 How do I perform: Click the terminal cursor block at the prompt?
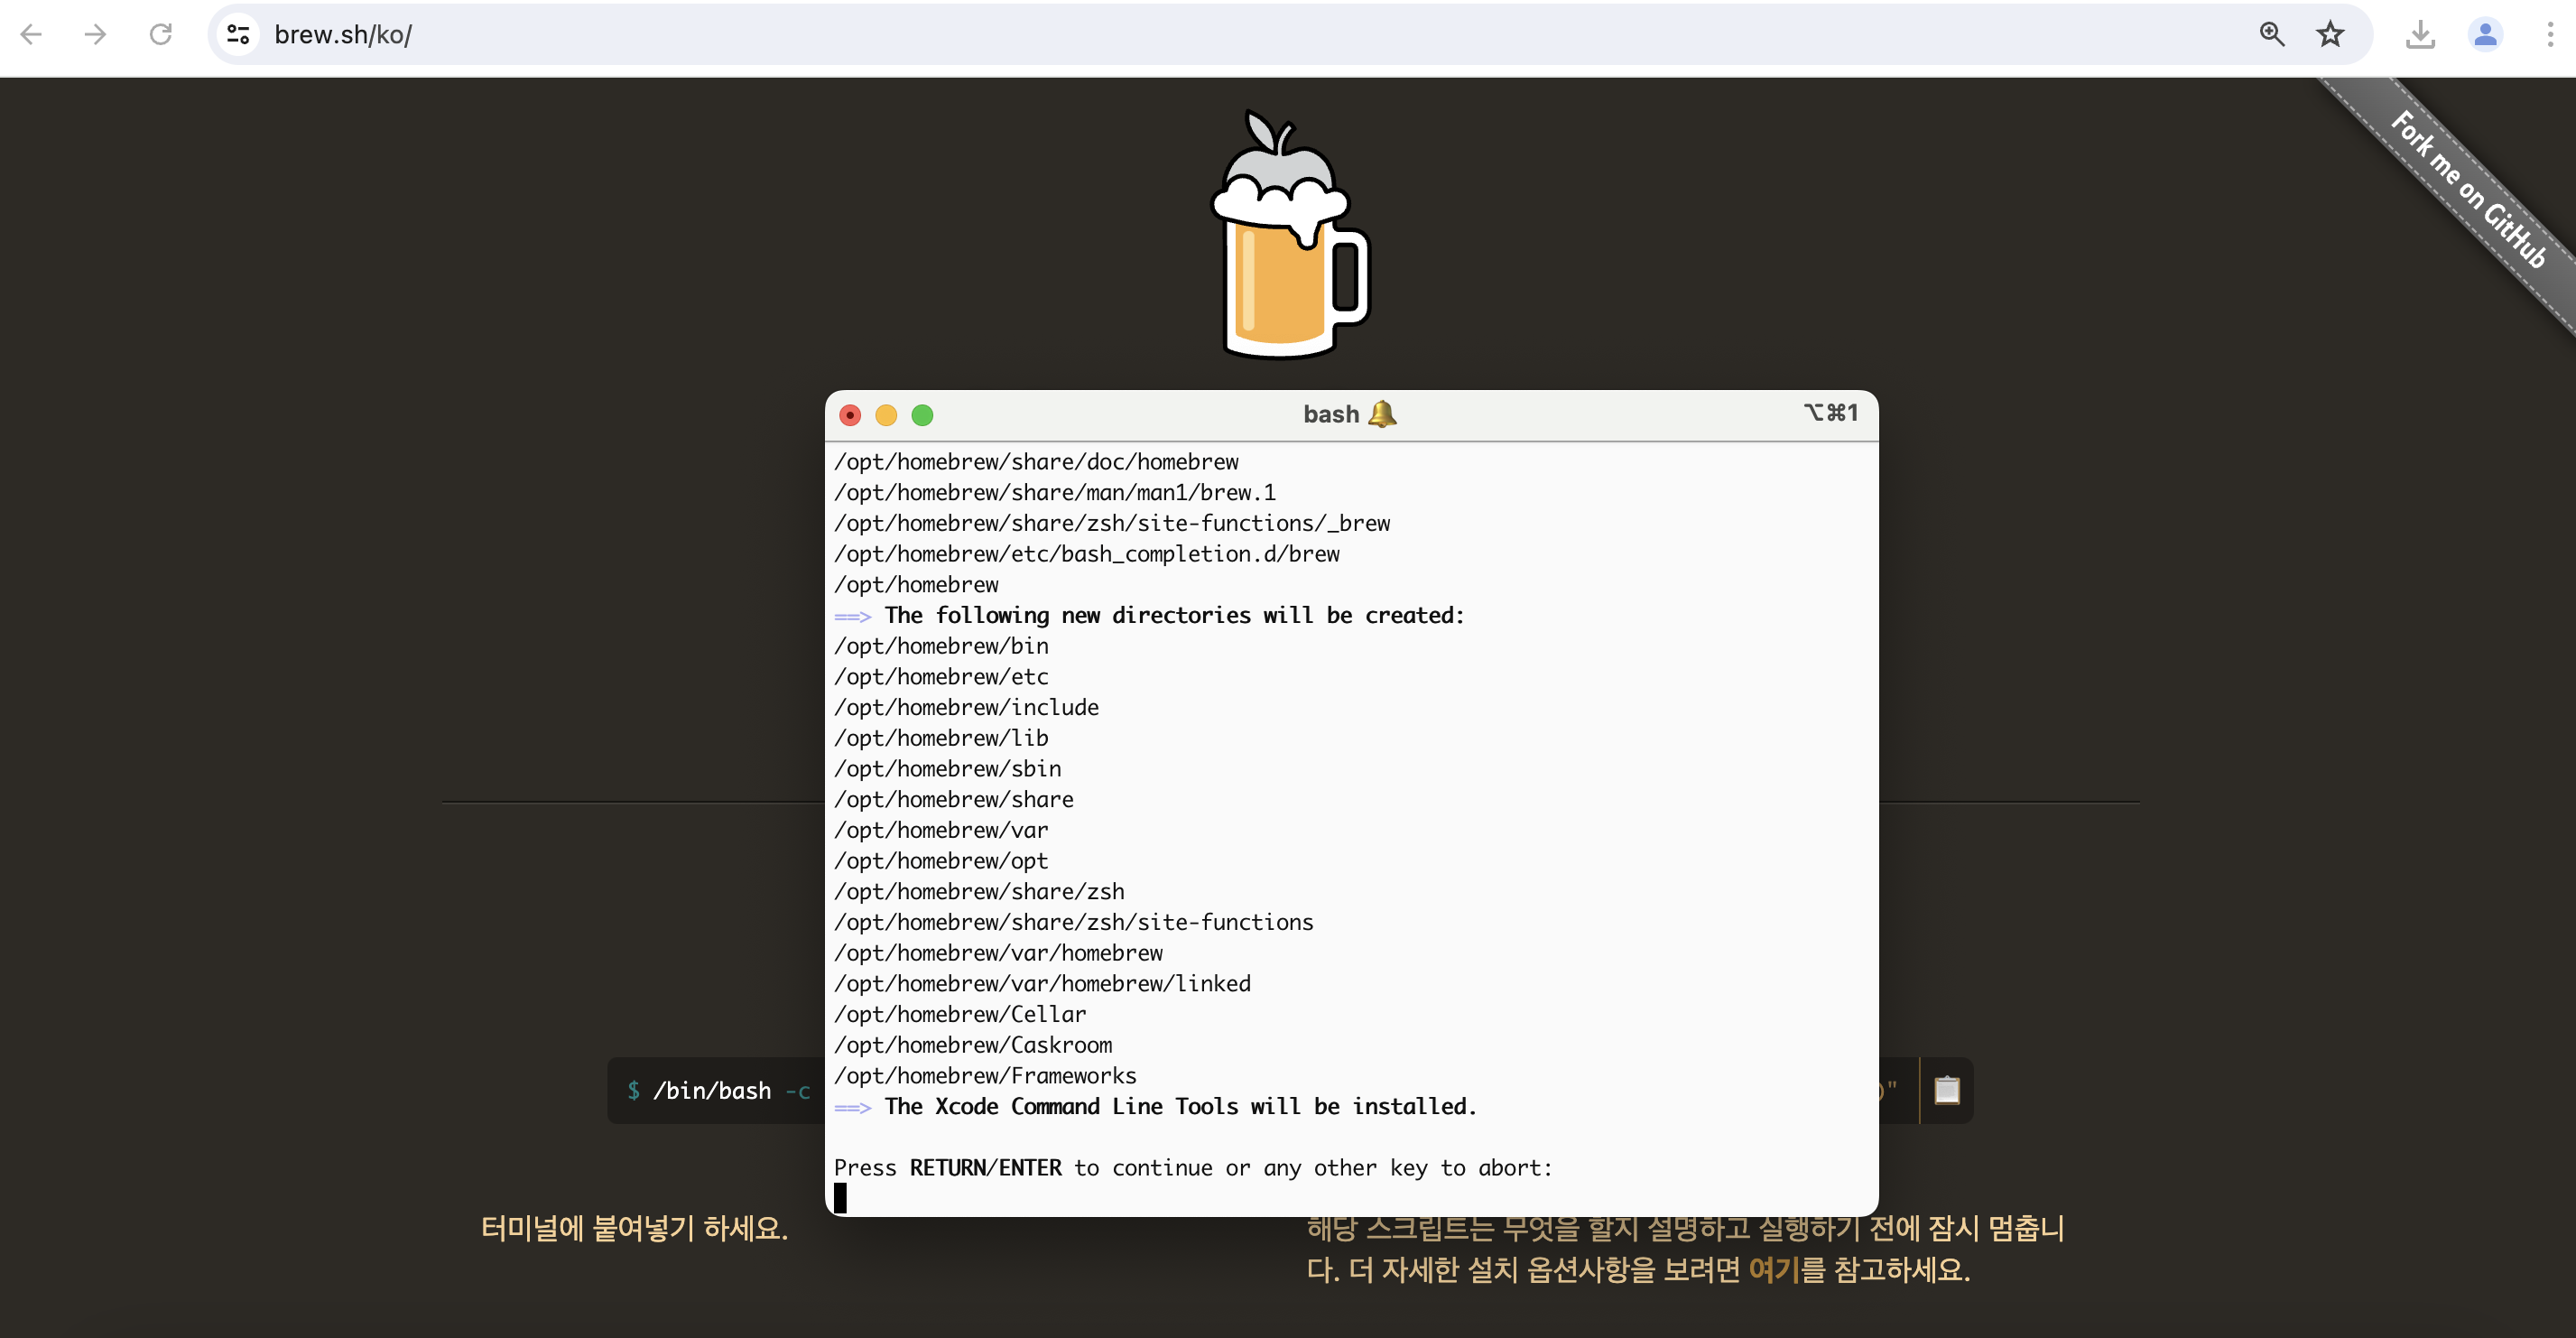click(840, 1198)
